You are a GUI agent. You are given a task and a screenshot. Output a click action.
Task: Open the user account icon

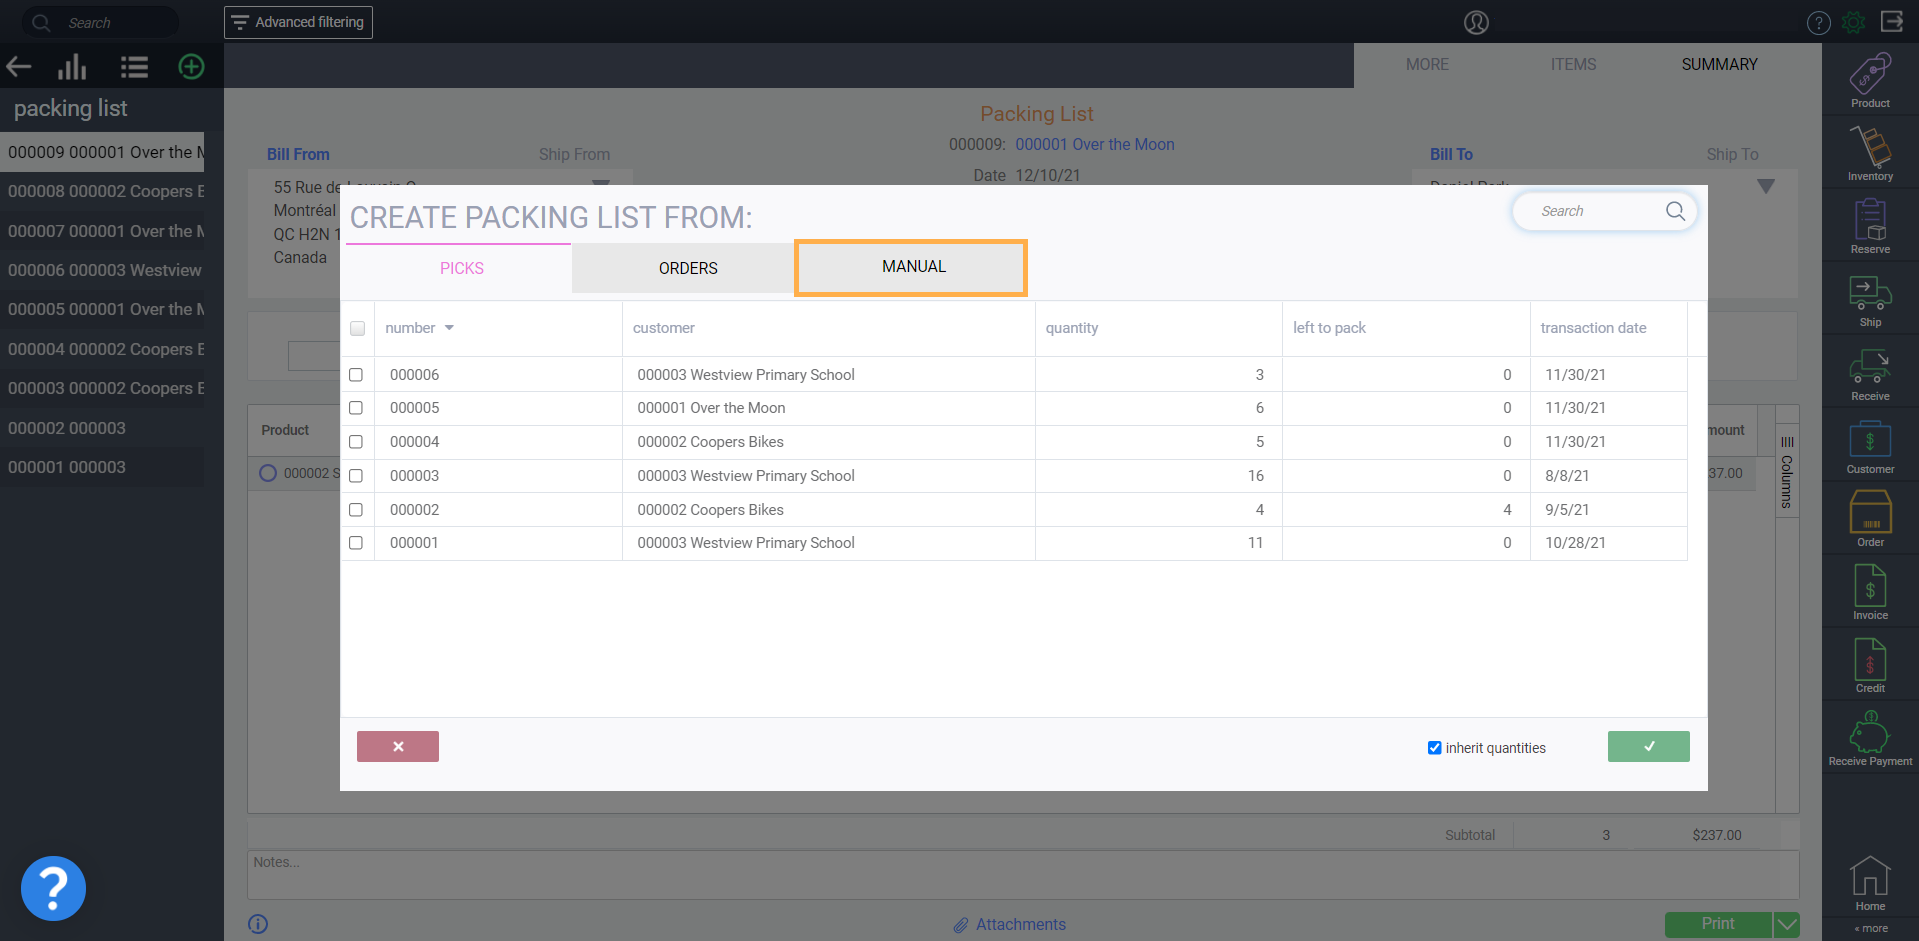point(1476,22)
